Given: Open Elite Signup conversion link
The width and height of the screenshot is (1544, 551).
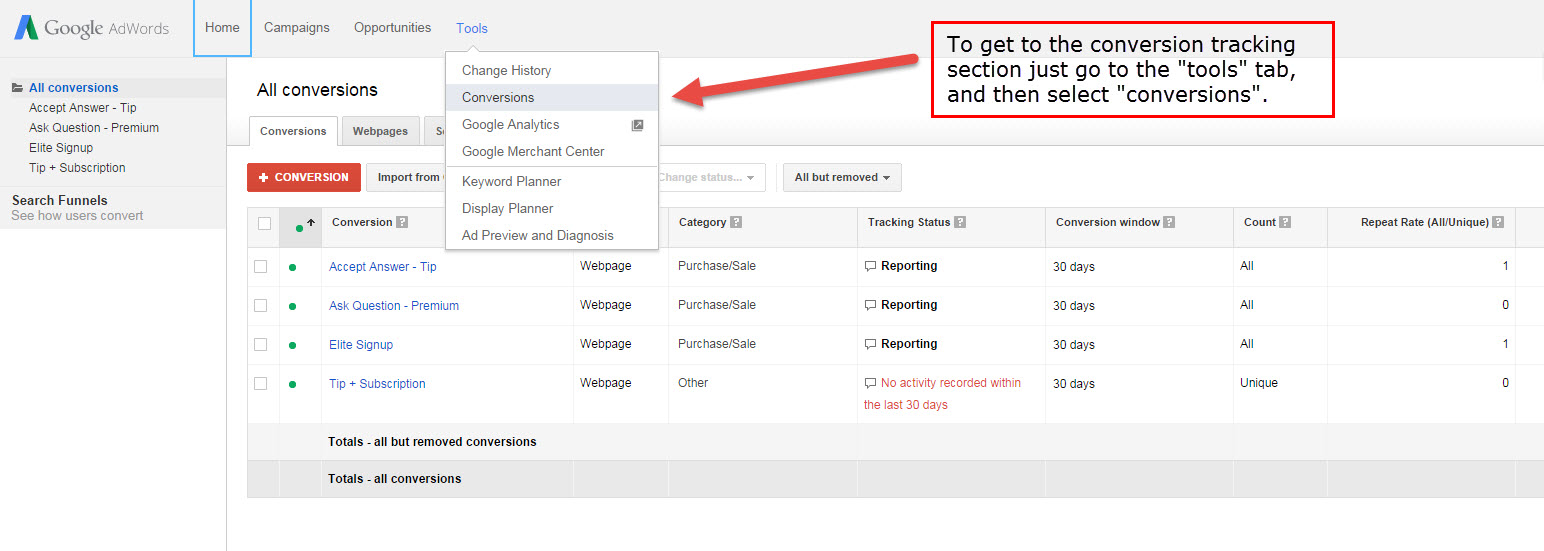Looking at the screenshot, I should 361,345.
